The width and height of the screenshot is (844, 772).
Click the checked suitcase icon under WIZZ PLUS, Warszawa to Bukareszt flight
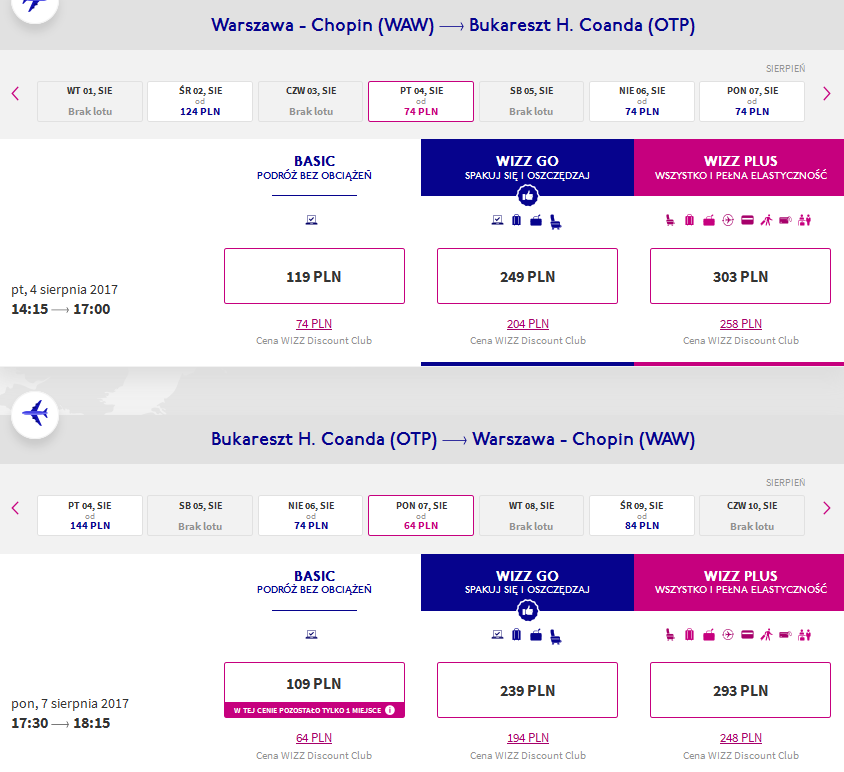709,220
